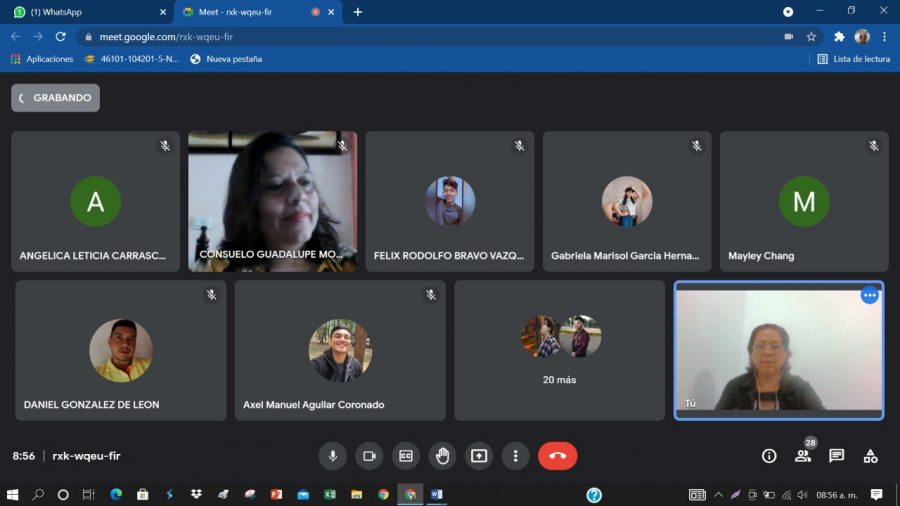
Task: Open File Explorer from the taskbar
Action: pos(356,495)
